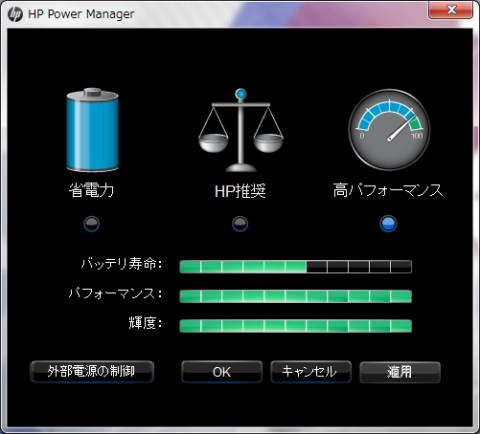Click the 輝度: label
The image size is (480, 434).
coord(145,323)
